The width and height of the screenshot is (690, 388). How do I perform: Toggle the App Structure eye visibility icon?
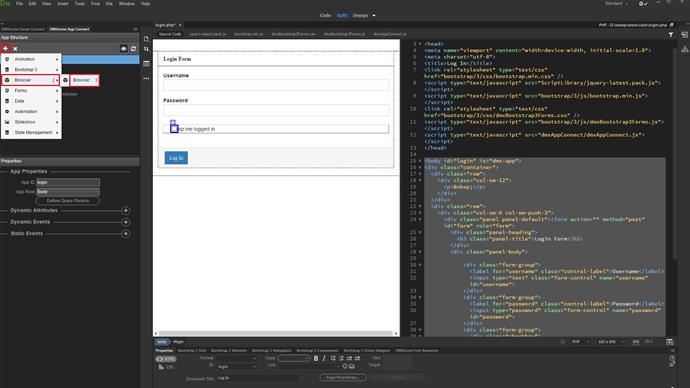pyautogui.click(x=124, y=49)
